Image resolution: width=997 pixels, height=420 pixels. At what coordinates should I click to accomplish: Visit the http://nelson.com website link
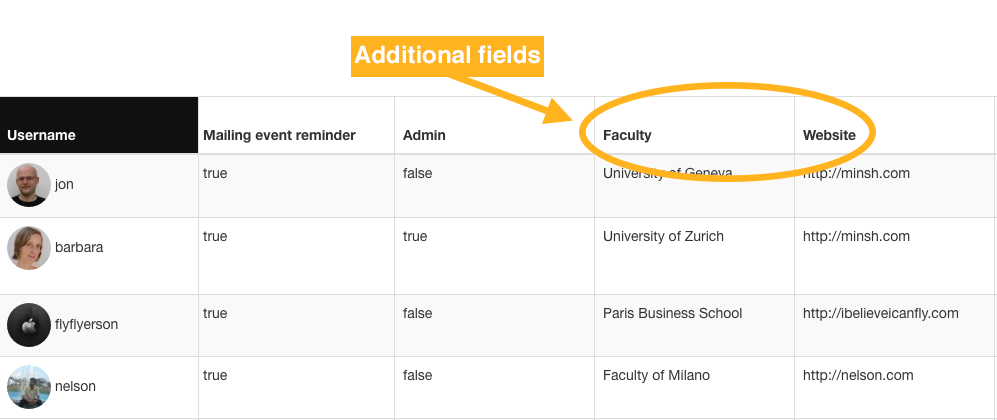[x=858, y=376]
